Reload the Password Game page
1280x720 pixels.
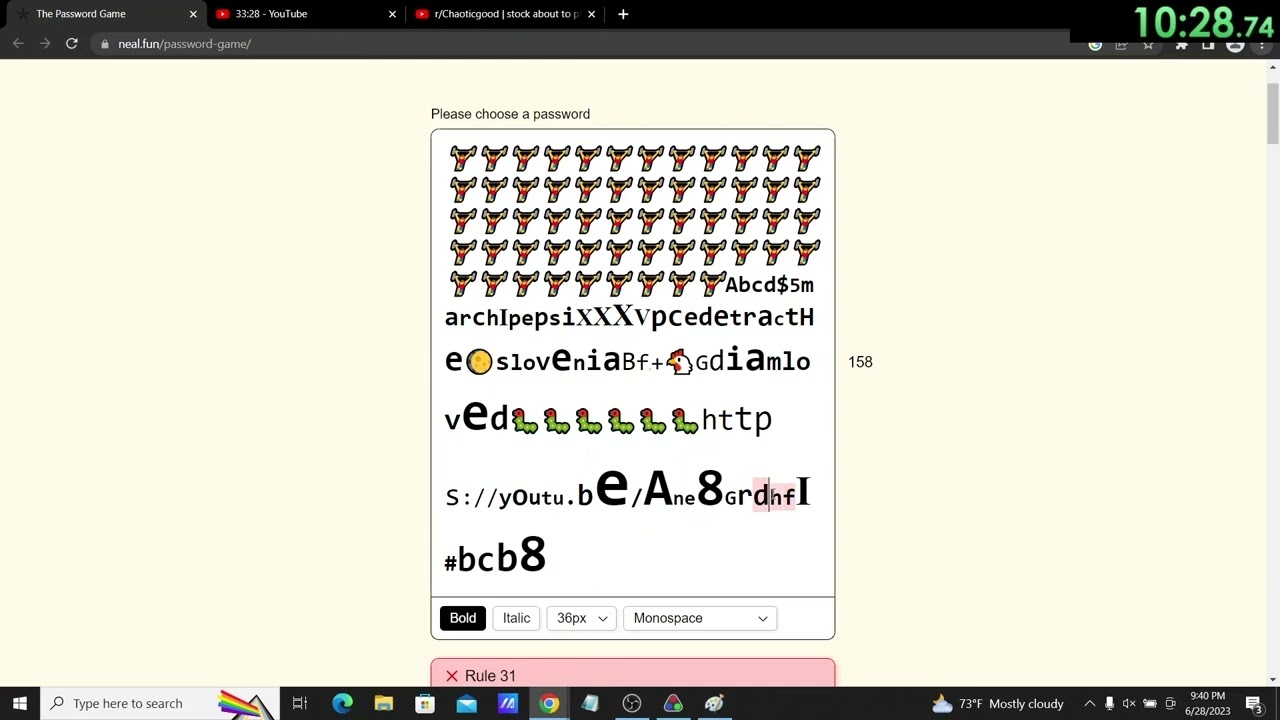click(x=70, y=43)
